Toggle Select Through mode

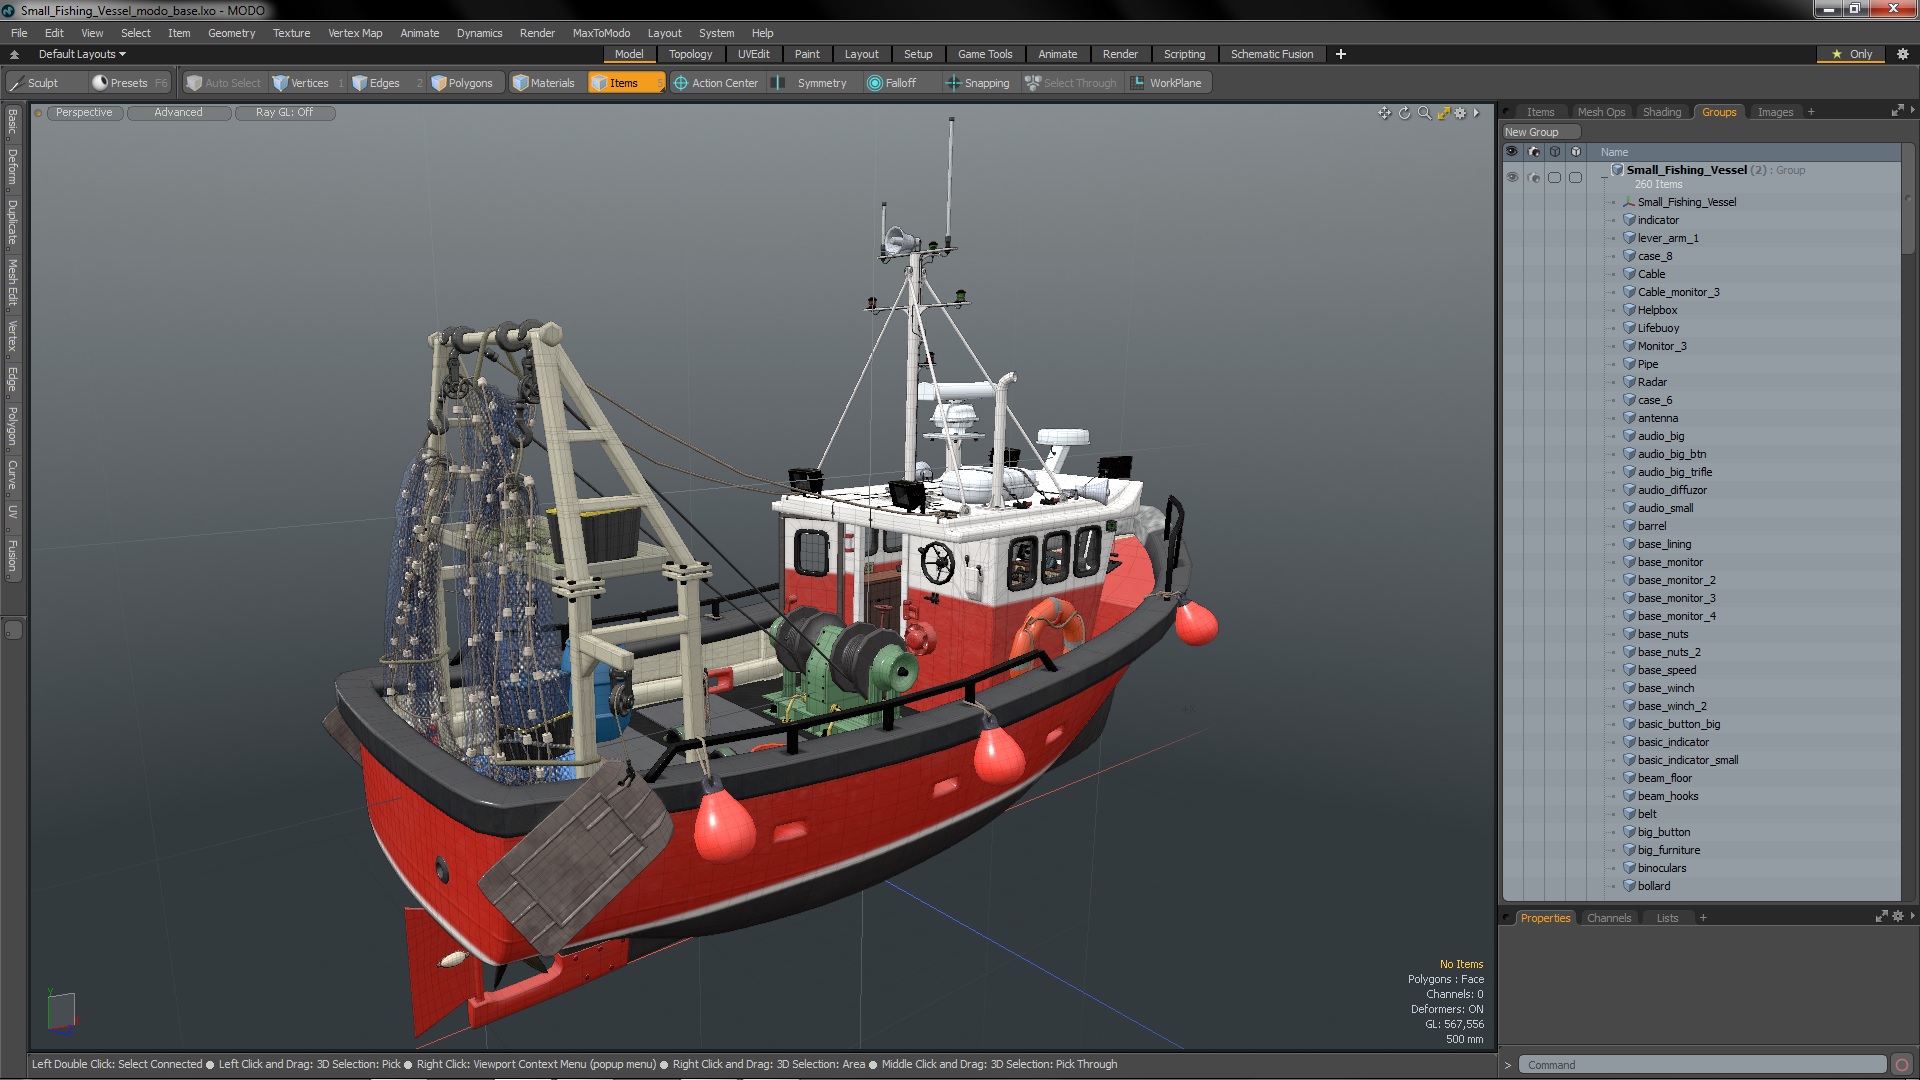[x=1071, y=83]
